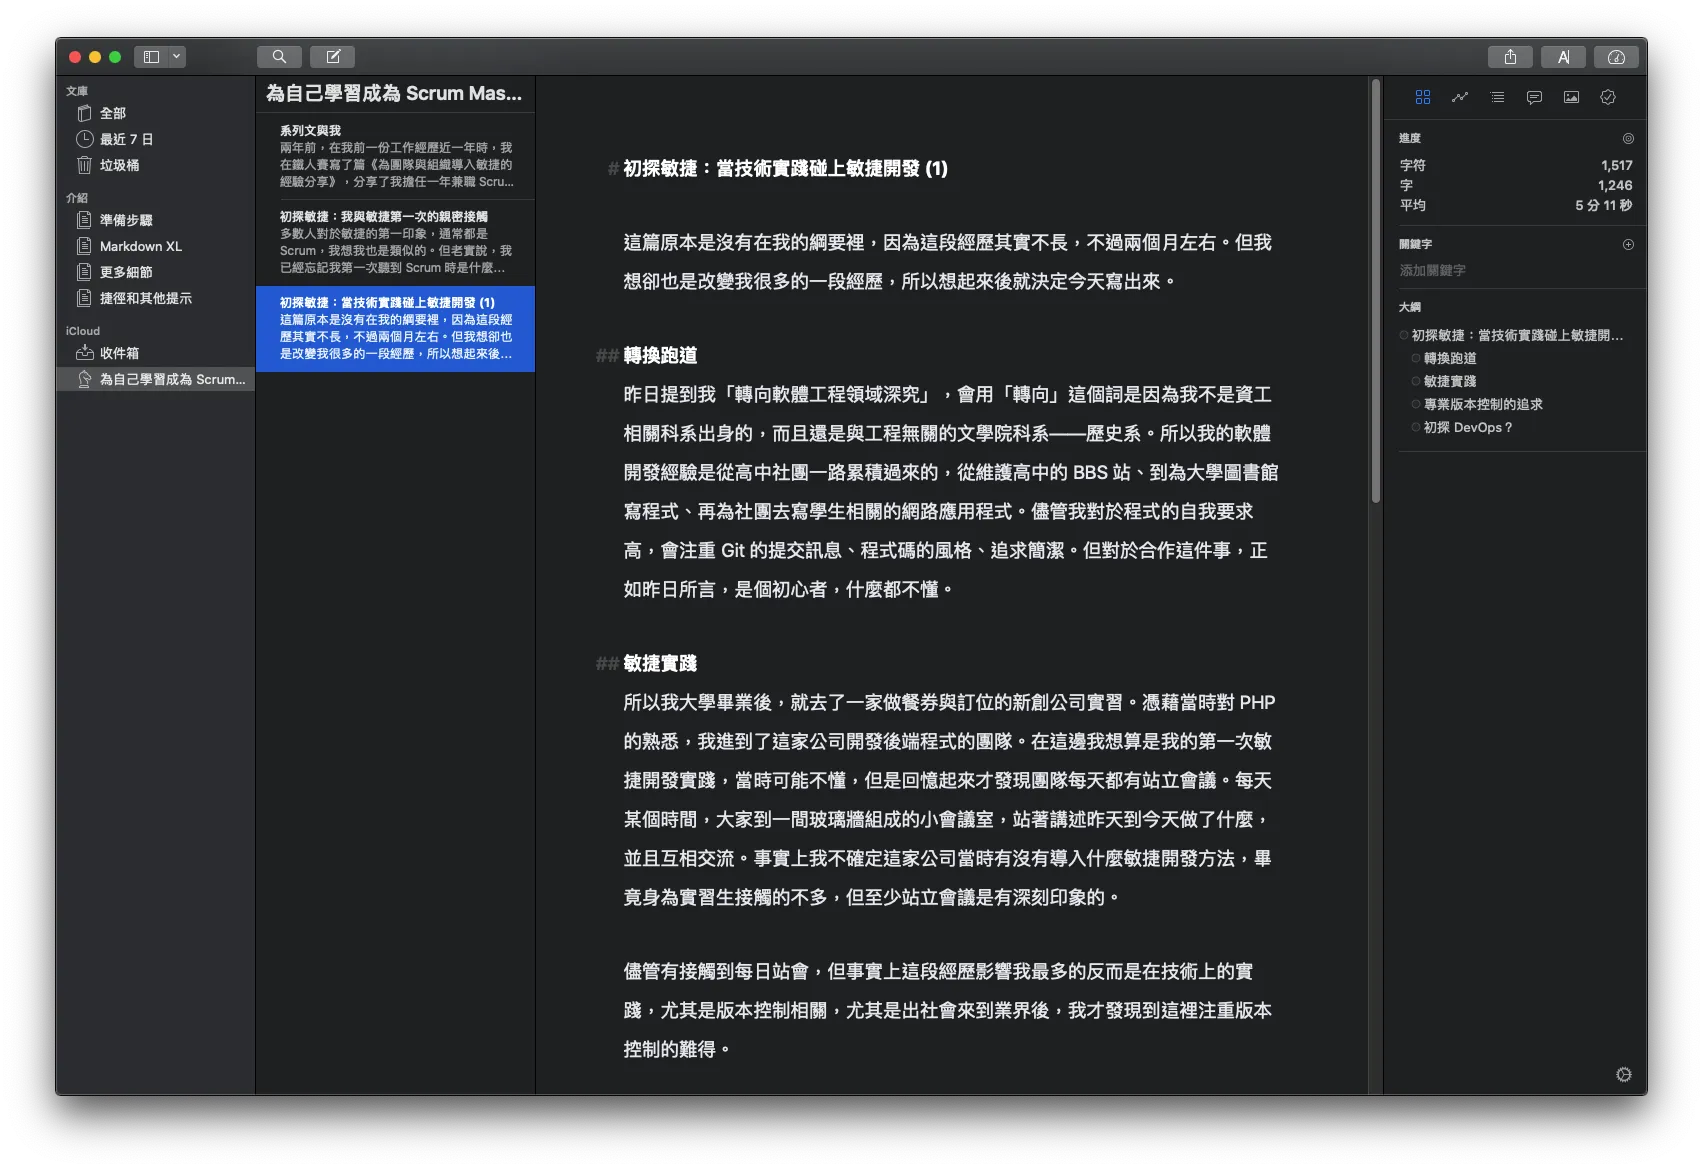Viewport: 1703px width, 1169px height.
Task: Click the goal circle next to 進度
Action: [1628, 138]
